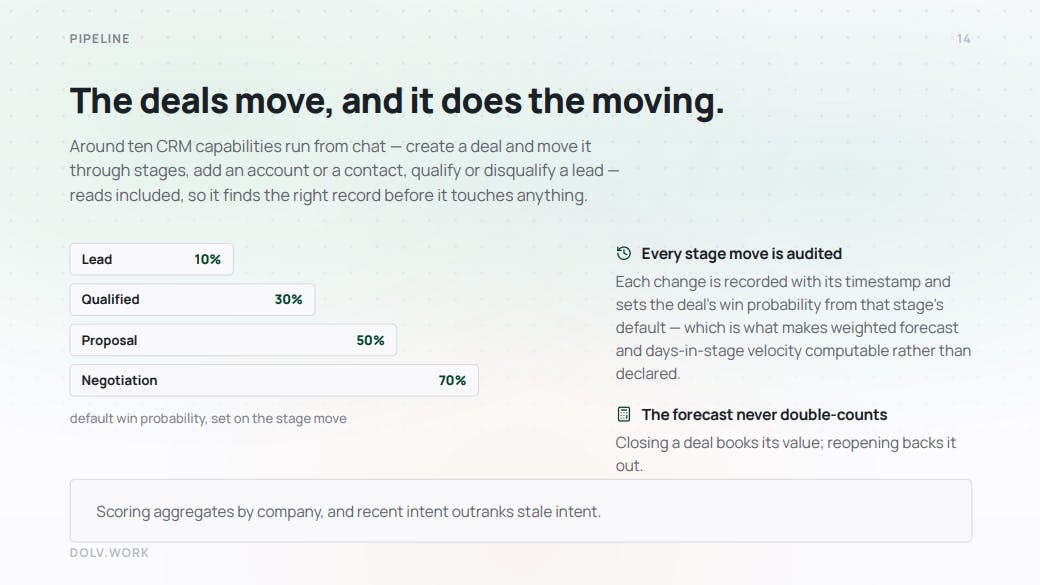Click the forecast calculator icon
The height and width of the screenshot is (585, 1040).
click(623, 415)
